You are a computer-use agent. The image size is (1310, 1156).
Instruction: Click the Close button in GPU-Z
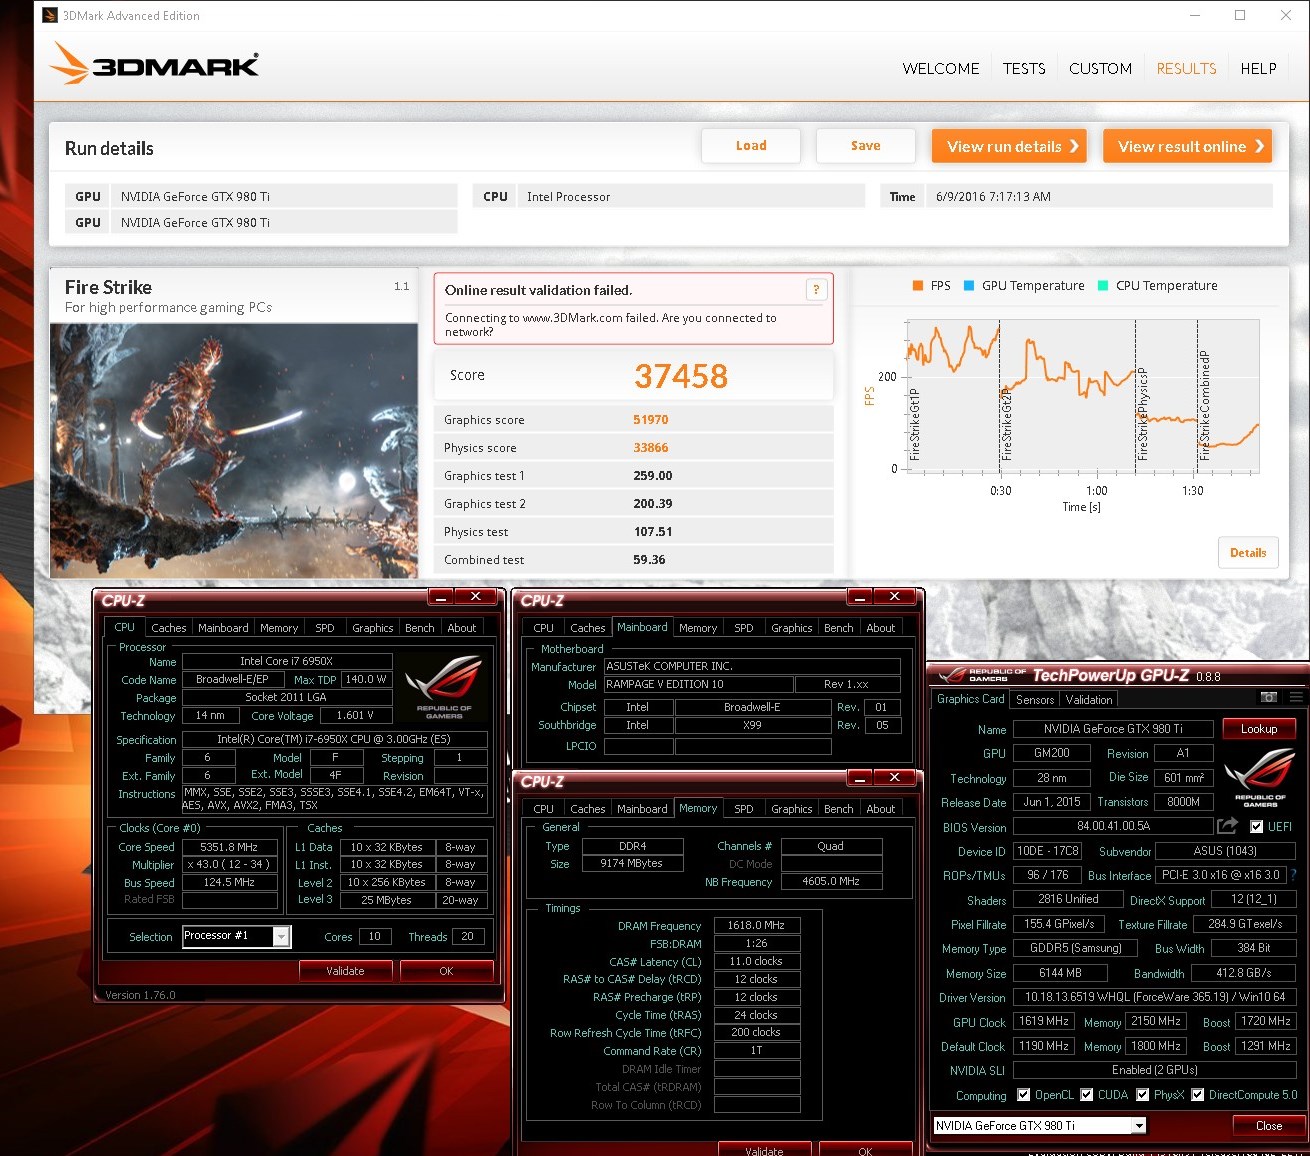tap(1269, 1126)
